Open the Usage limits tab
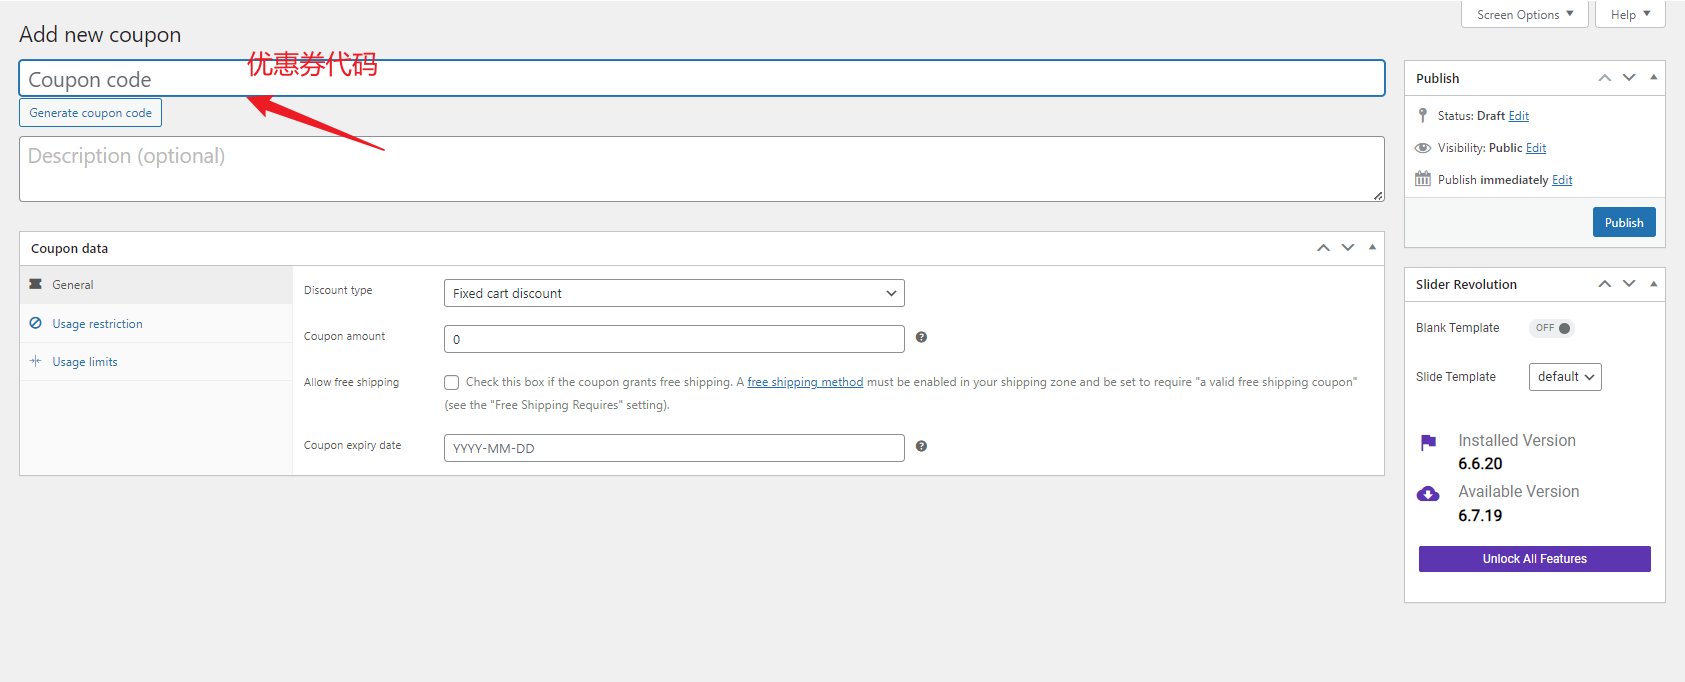Image resolution: width=1685 pixels, height=682 pixels. [x=85, y=362]
